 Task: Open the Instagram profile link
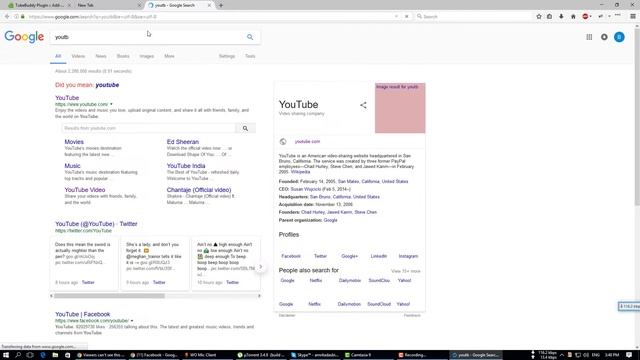point(408,256)
